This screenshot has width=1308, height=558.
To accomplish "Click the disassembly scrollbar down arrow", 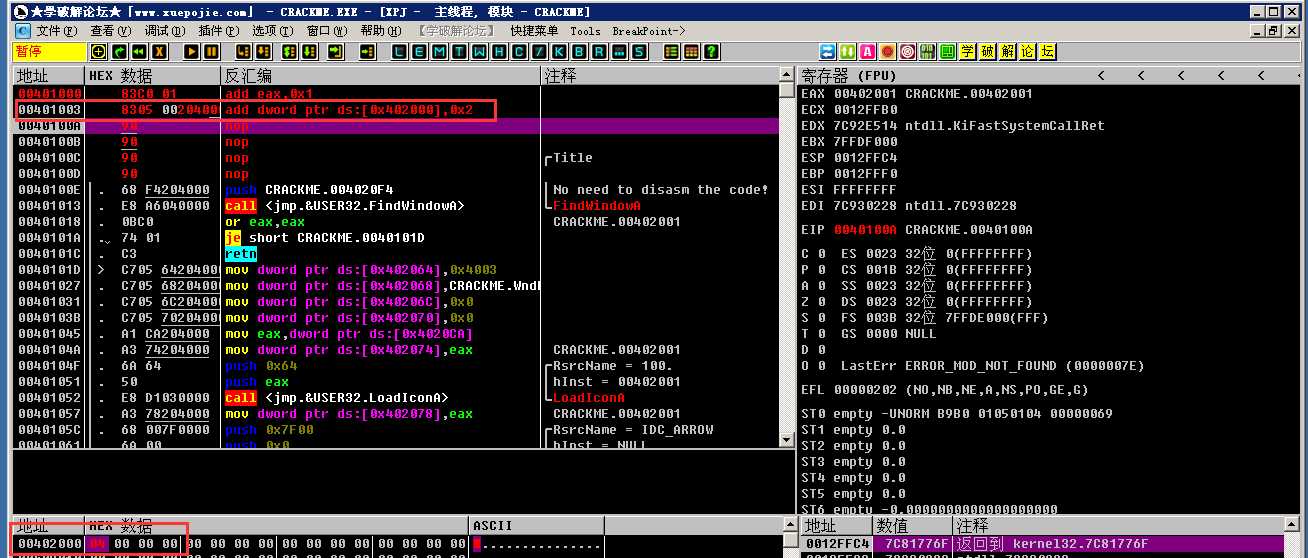I will [787, 439].
